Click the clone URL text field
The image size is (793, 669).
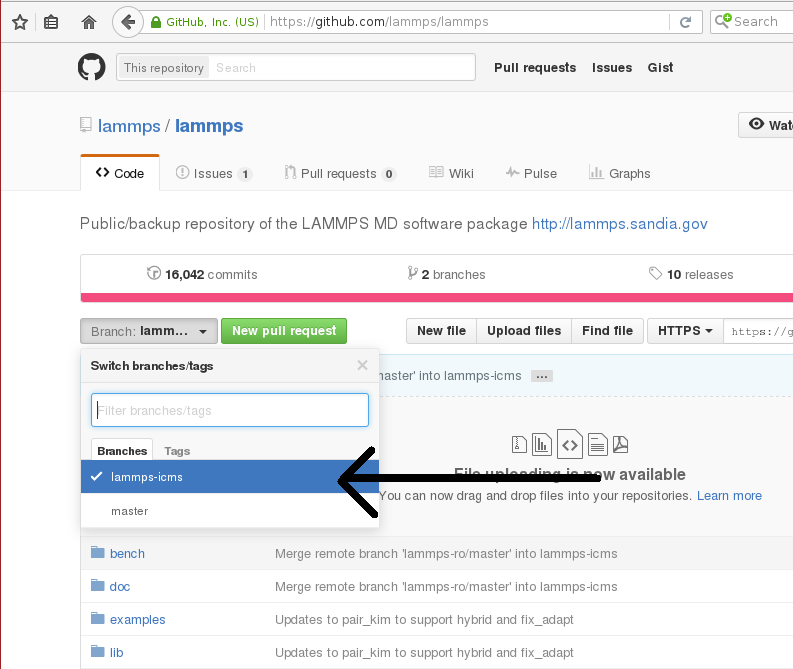point(759,331)
